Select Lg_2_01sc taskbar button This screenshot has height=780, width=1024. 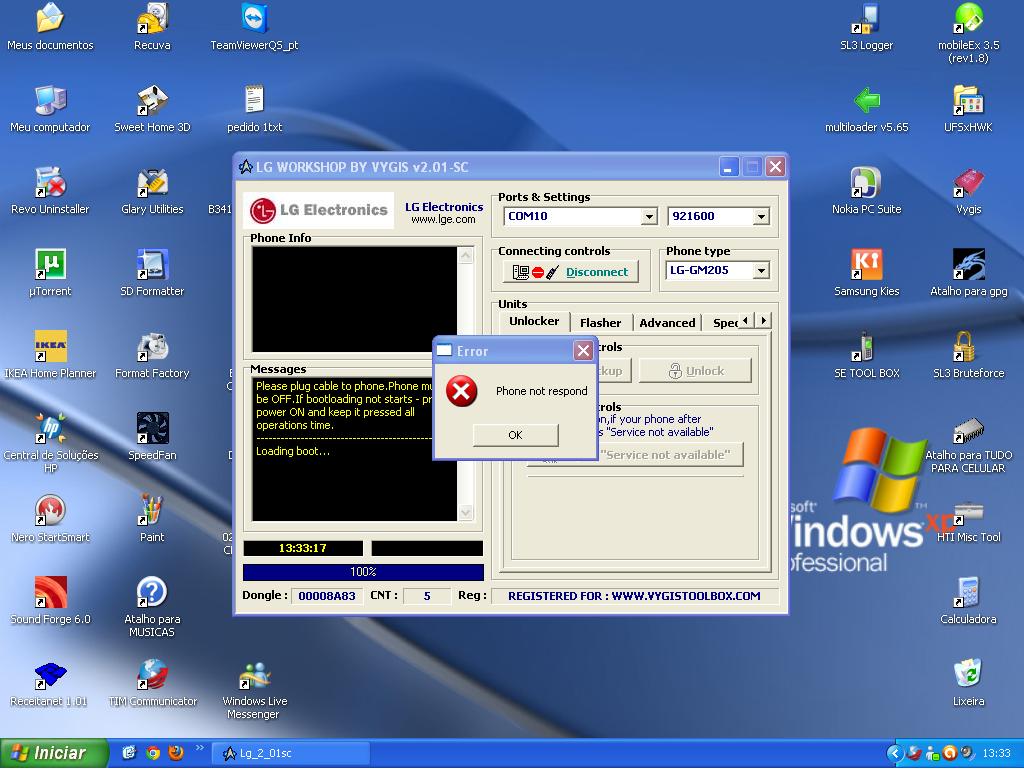tap(291, 753)
